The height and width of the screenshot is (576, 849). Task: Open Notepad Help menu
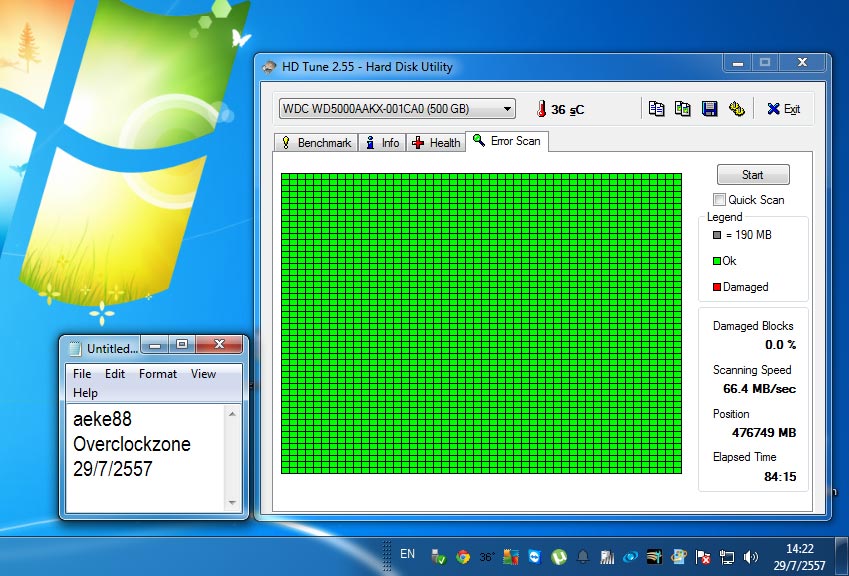[85, 392]
